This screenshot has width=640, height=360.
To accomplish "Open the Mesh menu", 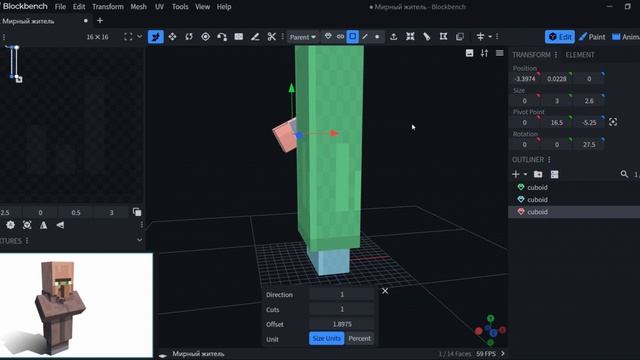I will pos(138,7).
